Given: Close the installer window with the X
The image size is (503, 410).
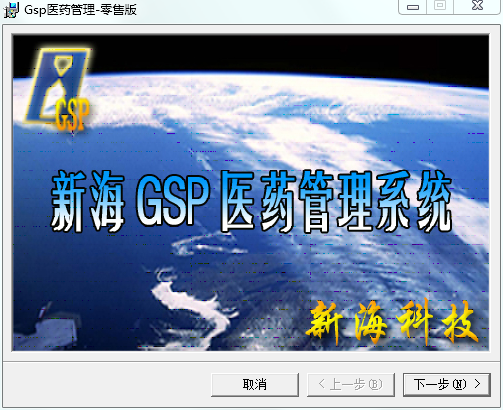Looking at the screenshot, I should (x=477, y=6).
